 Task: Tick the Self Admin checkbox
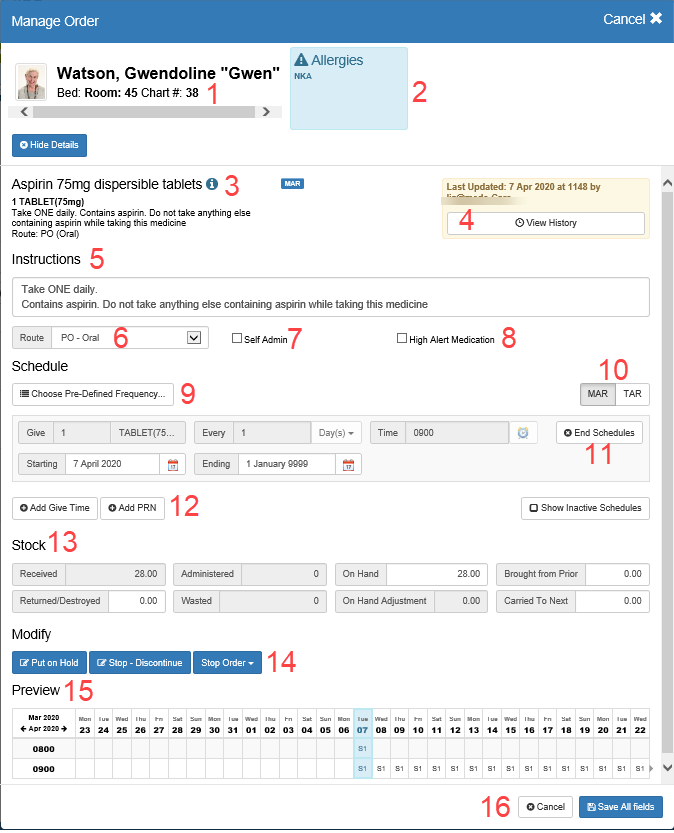(237, 339)
